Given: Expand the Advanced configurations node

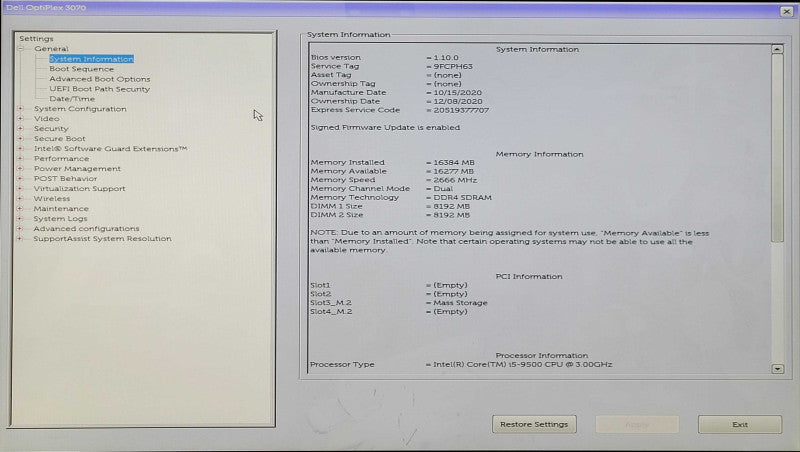Looking at the screenshot, I should pyautogui.click(x=21, y=229).
